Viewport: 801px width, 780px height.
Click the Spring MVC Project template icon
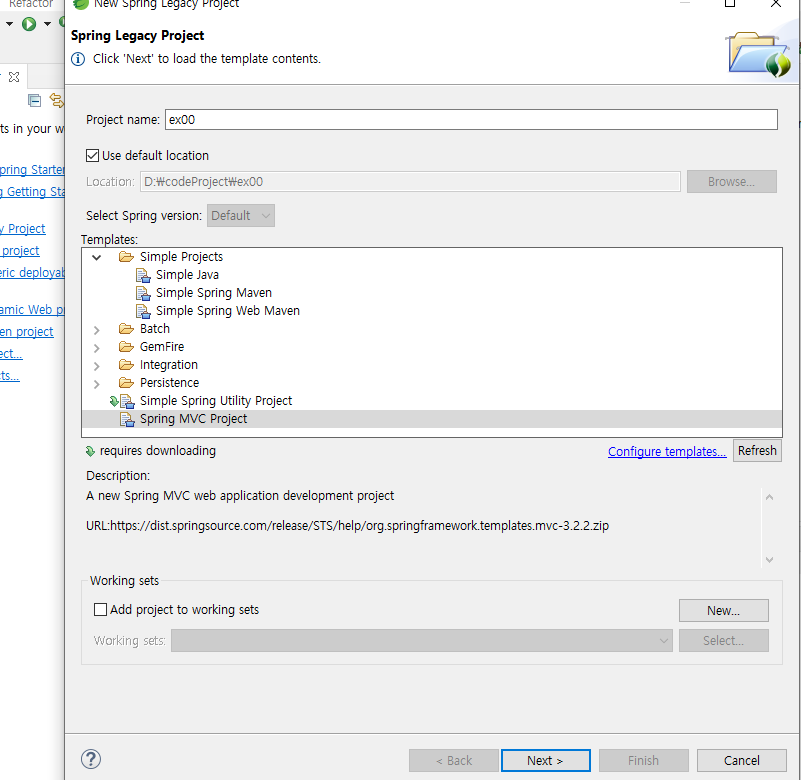(127, 419)
